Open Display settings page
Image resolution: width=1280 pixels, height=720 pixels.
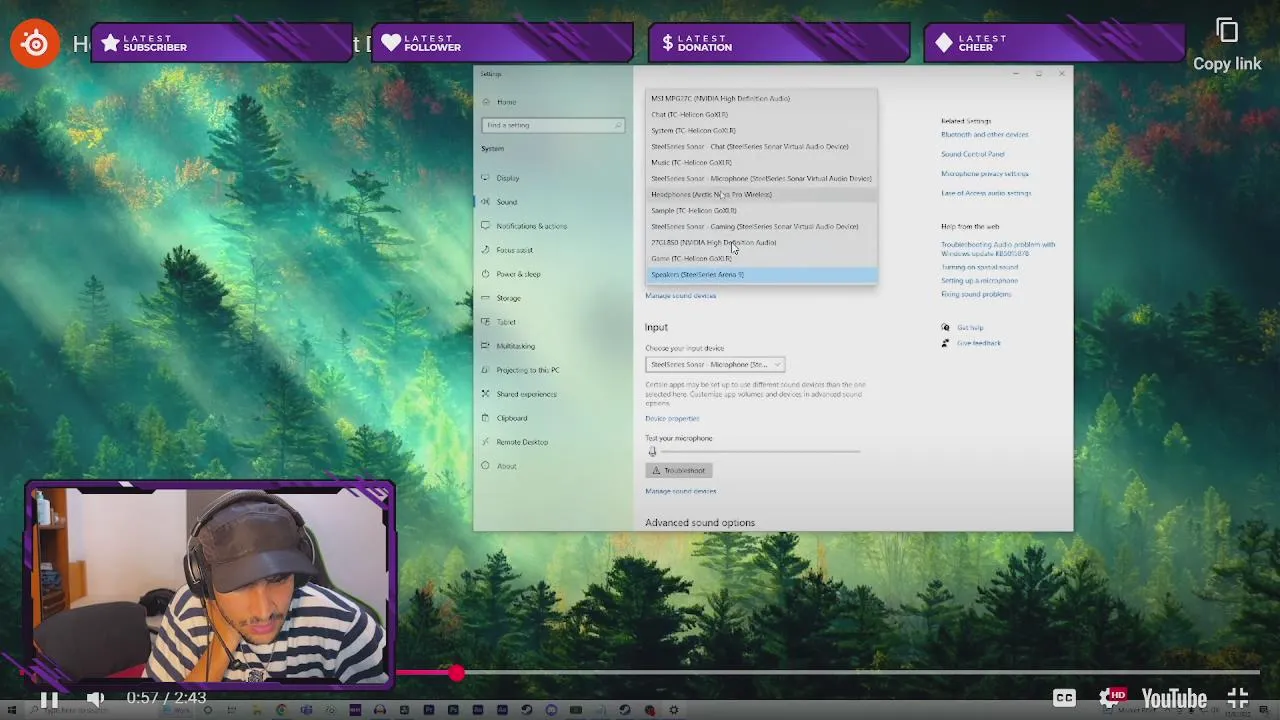pyautogui.click(x=507, y=178)
